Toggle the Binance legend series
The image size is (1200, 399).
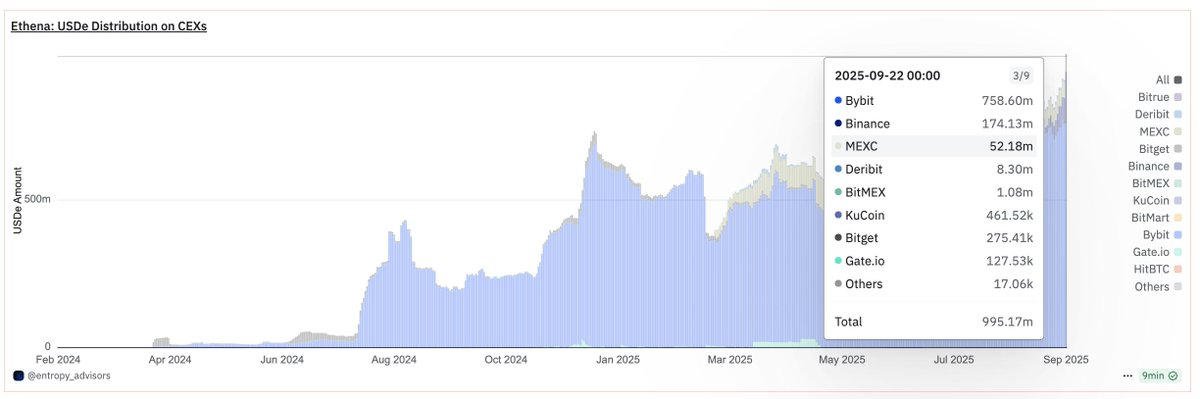1156,166
